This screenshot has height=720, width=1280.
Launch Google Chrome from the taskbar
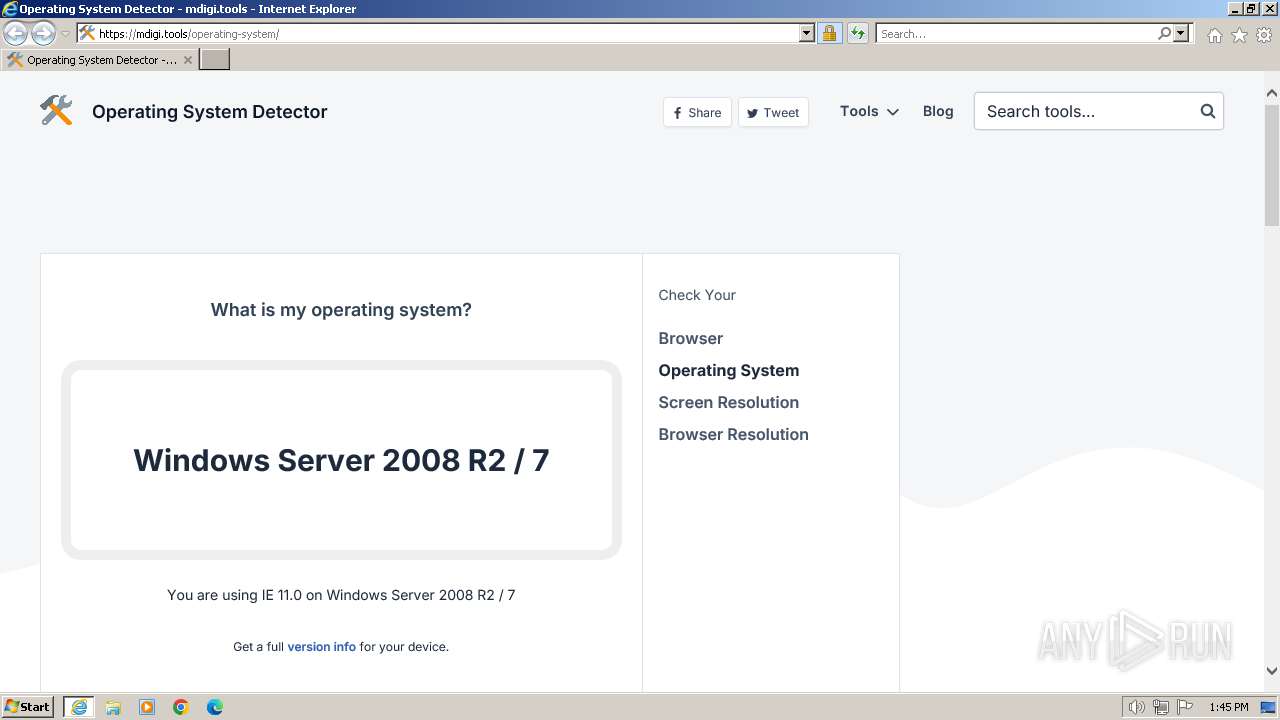click(181, 707)
